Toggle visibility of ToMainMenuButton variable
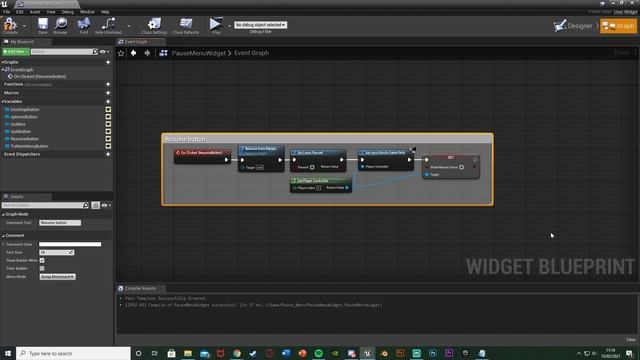The image size is (640, 360). pos(108,146)
